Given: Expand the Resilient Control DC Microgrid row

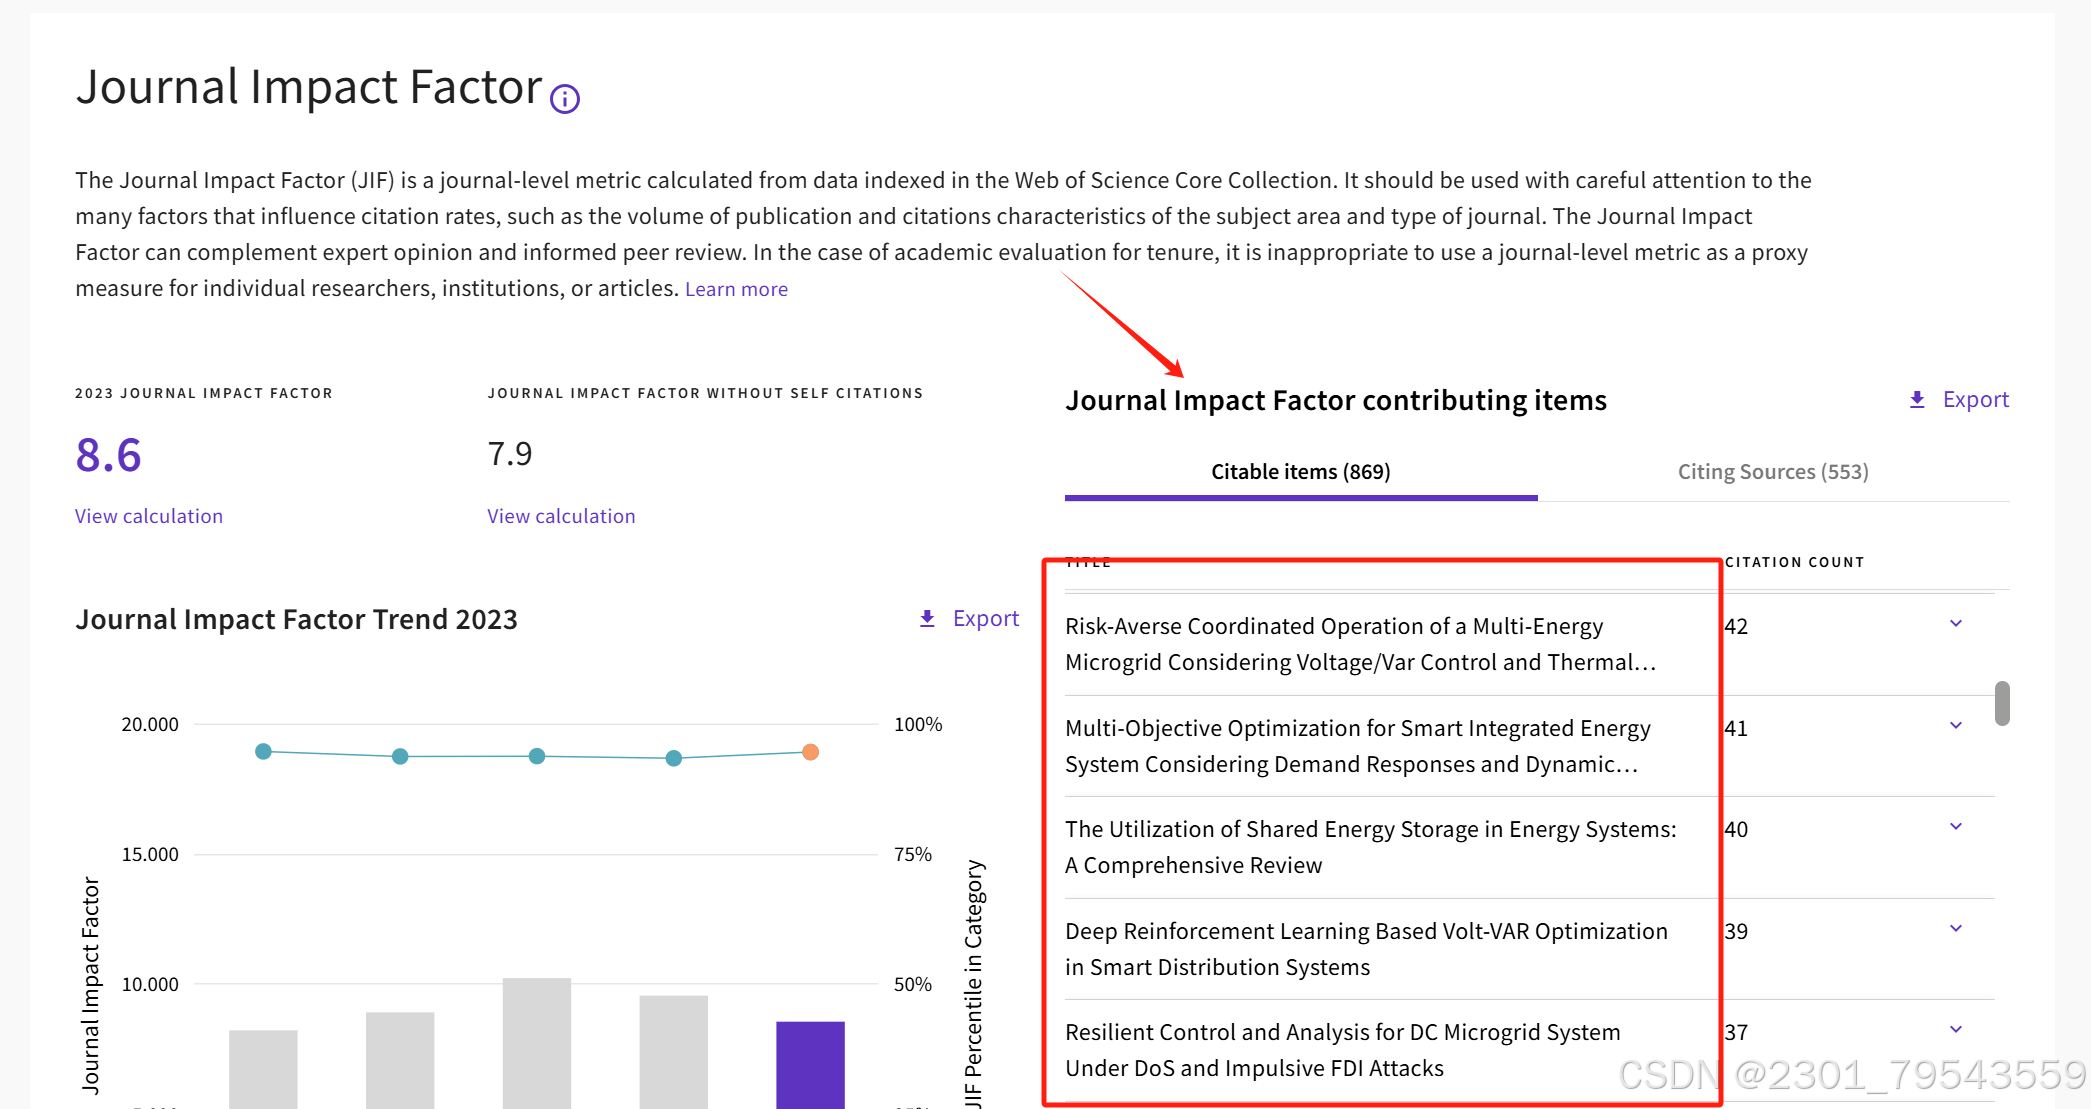Looking at the screenshot, I should point(1955,1030).
